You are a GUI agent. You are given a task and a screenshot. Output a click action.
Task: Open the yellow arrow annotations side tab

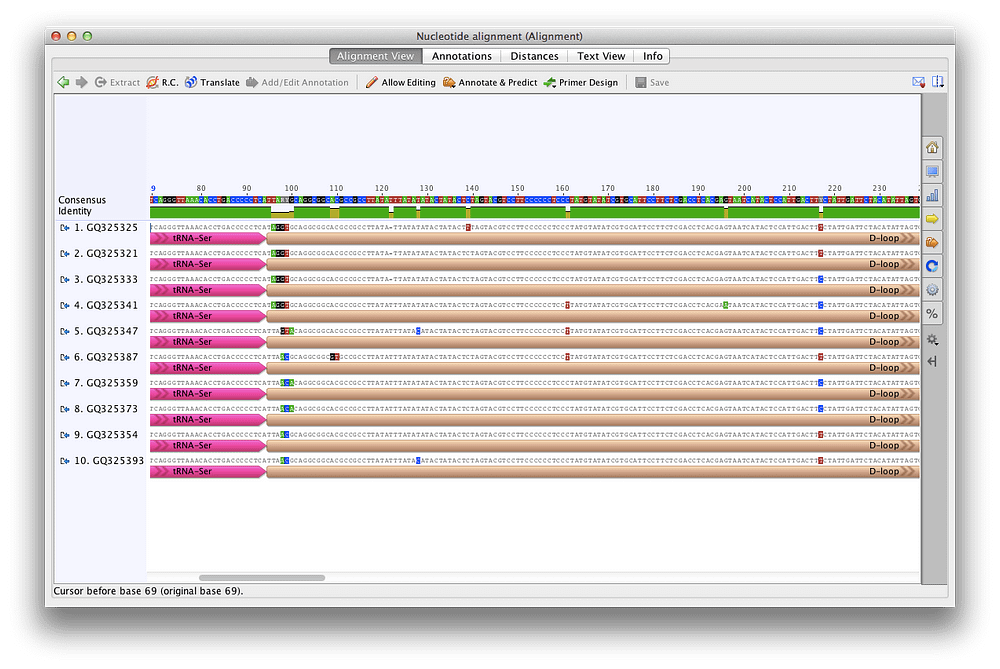932,219
